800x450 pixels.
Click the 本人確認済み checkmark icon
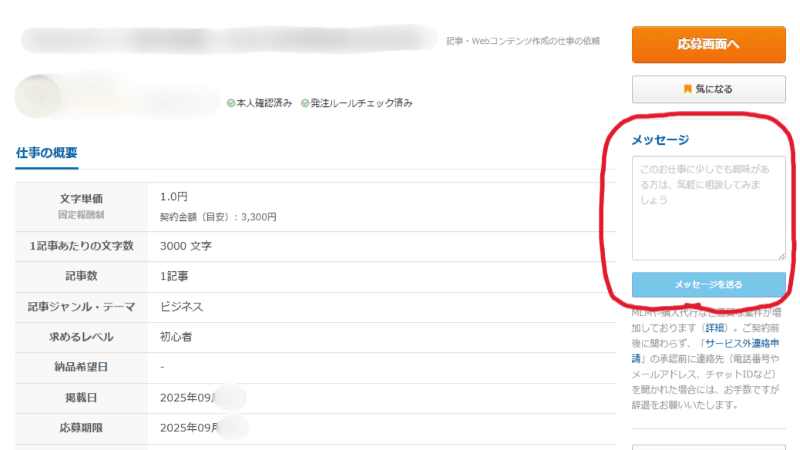coord(231,103)
